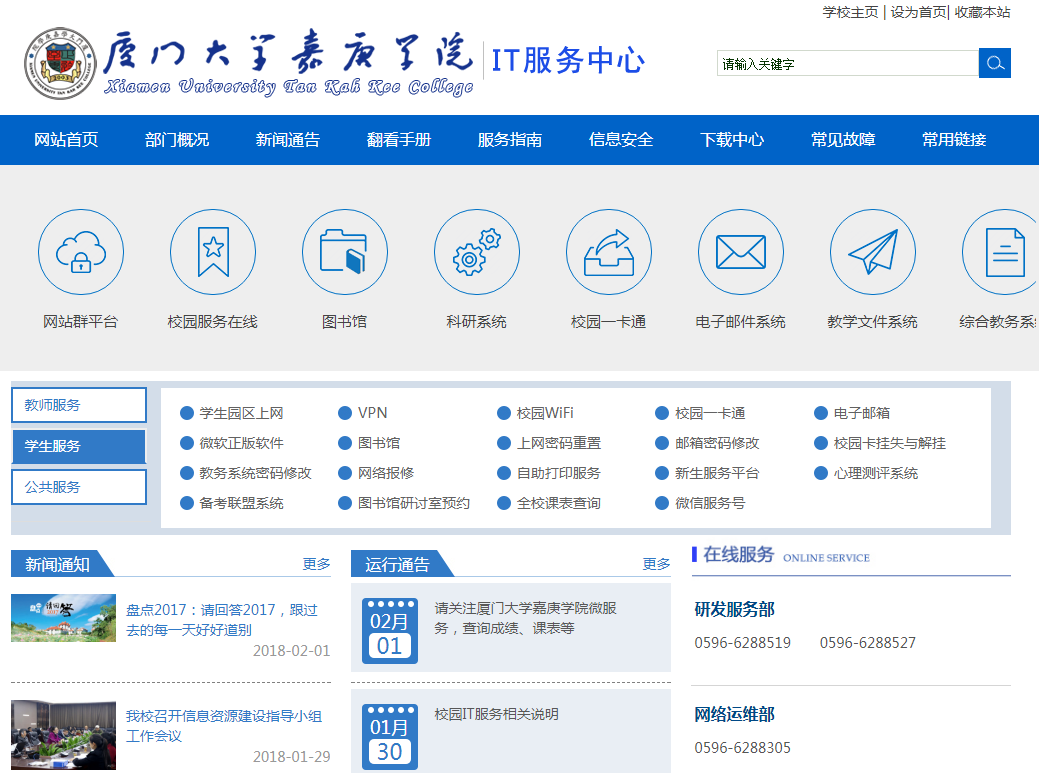This screenshot has height=773, width=1039.
Task: Open the 新闻通告 menu item
Action: 288,140
